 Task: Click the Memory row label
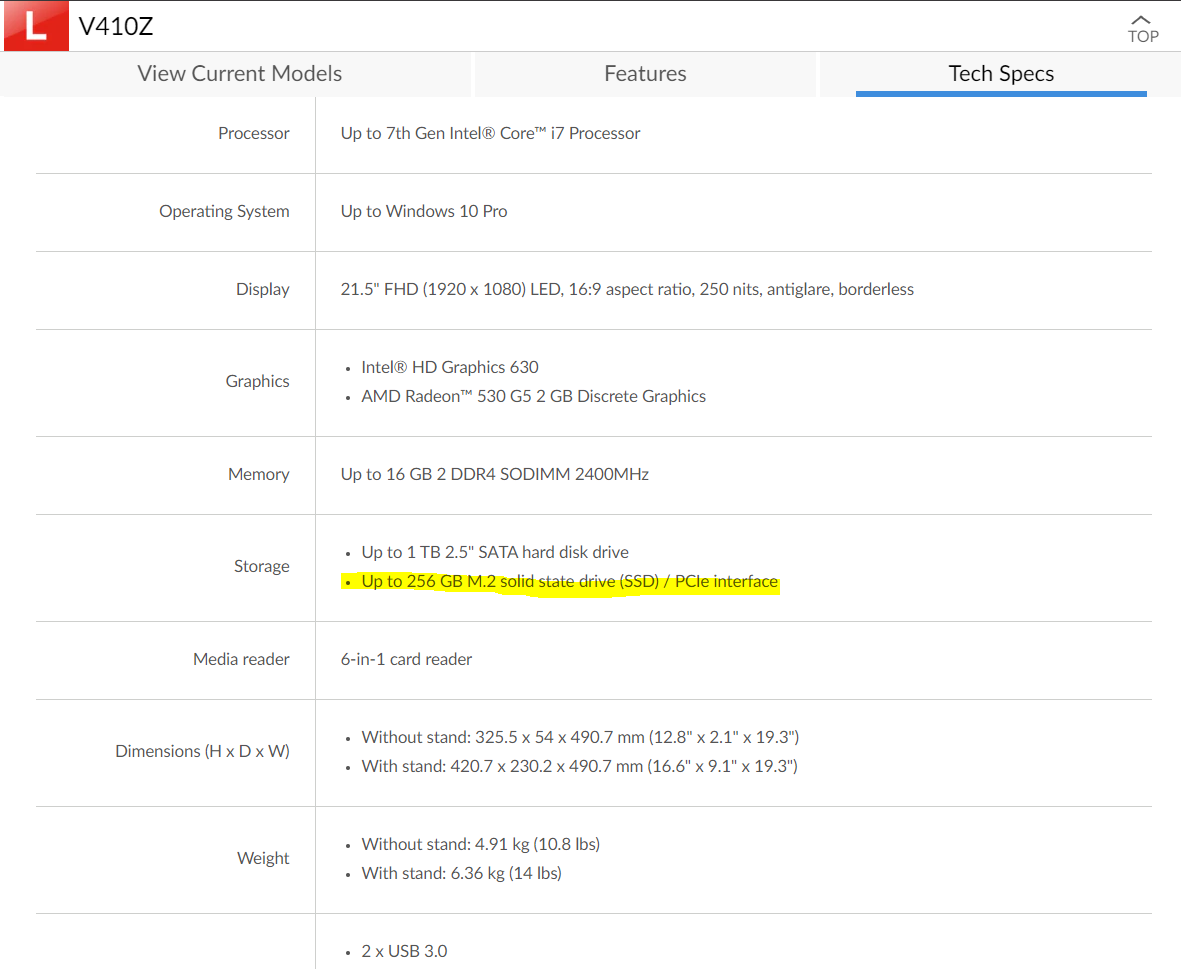click(x=258, y=474)
